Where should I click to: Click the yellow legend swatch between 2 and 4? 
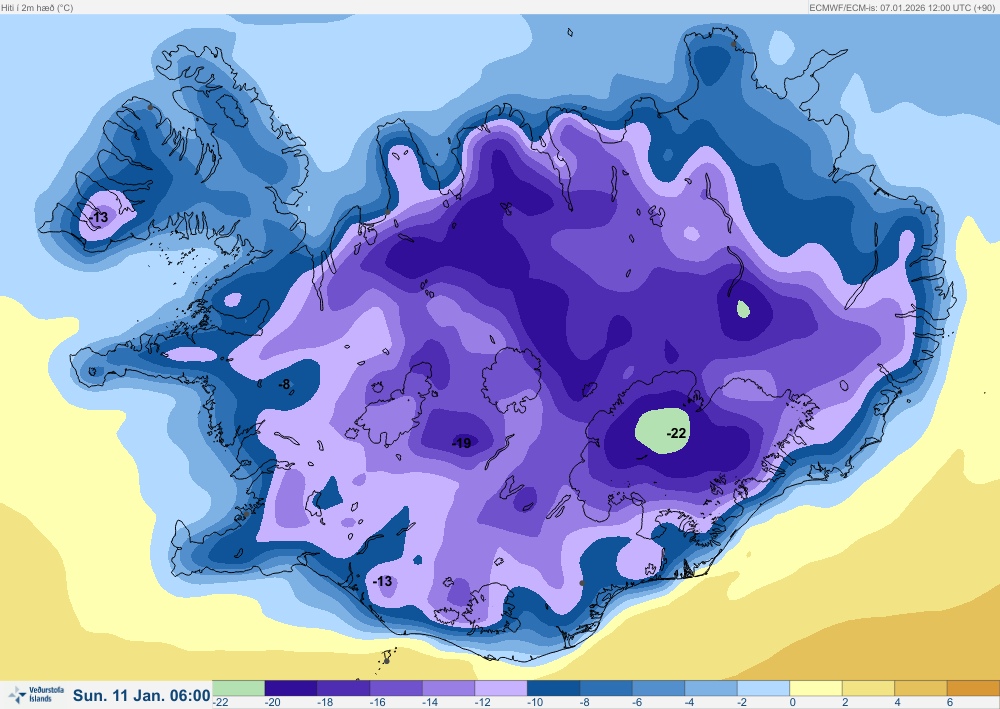tap(869, 688)
